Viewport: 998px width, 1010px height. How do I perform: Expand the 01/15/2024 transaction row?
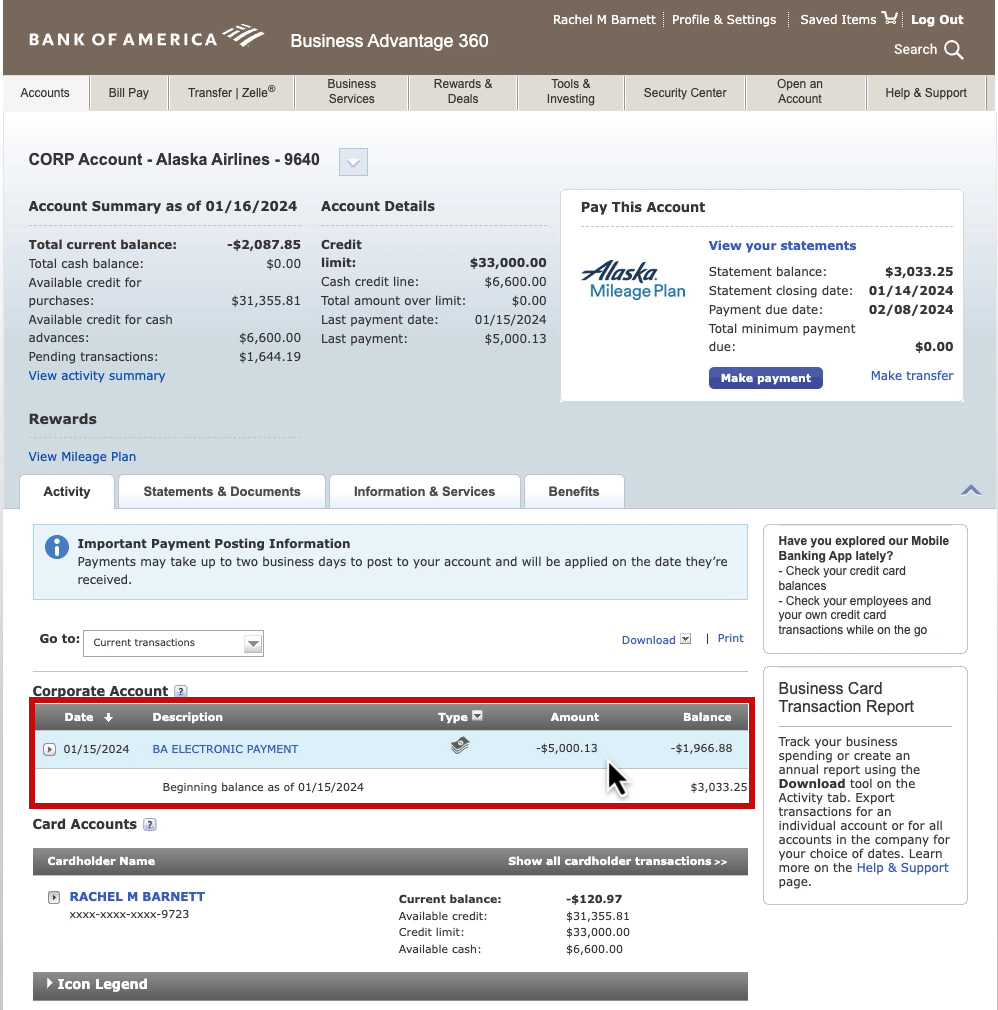(49, 749)
